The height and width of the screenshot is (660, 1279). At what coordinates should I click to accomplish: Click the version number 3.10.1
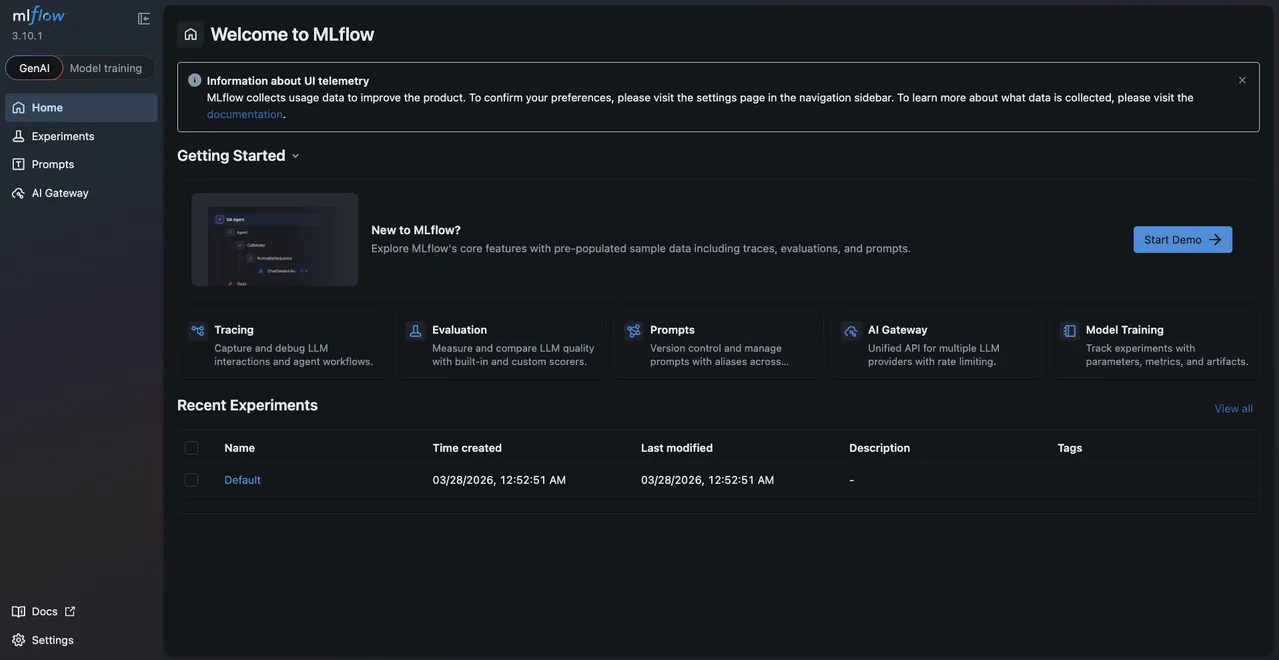coord(27,36)
